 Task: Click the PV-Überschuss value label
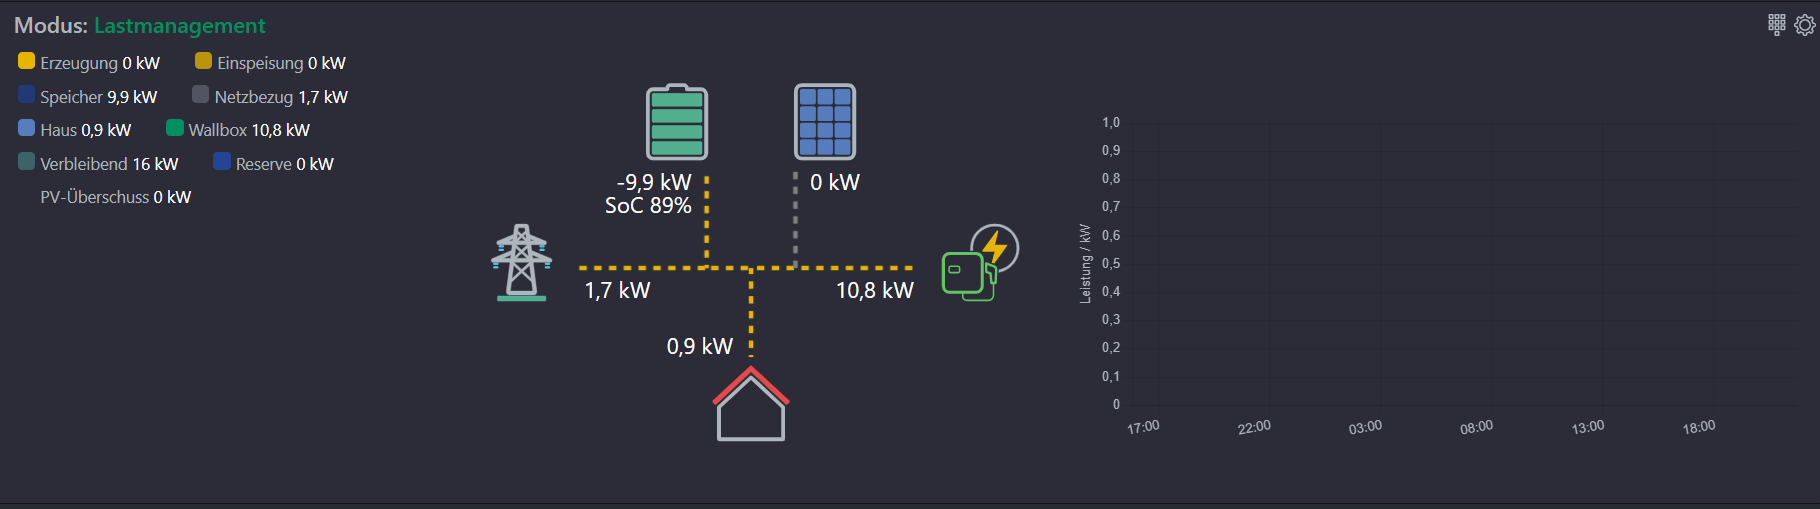(115, 197)
